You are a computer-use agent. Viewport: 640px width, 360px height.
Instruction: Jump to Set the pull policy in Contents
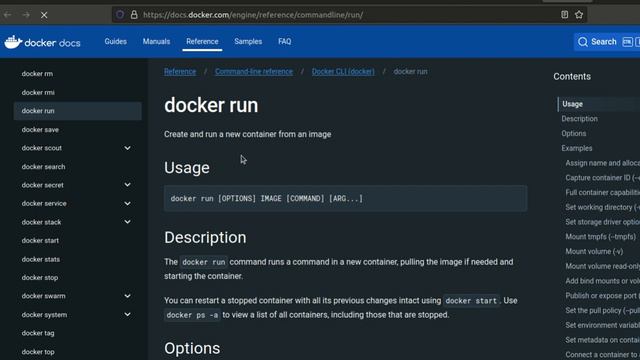pyautogui.click(x=602, y=311)
